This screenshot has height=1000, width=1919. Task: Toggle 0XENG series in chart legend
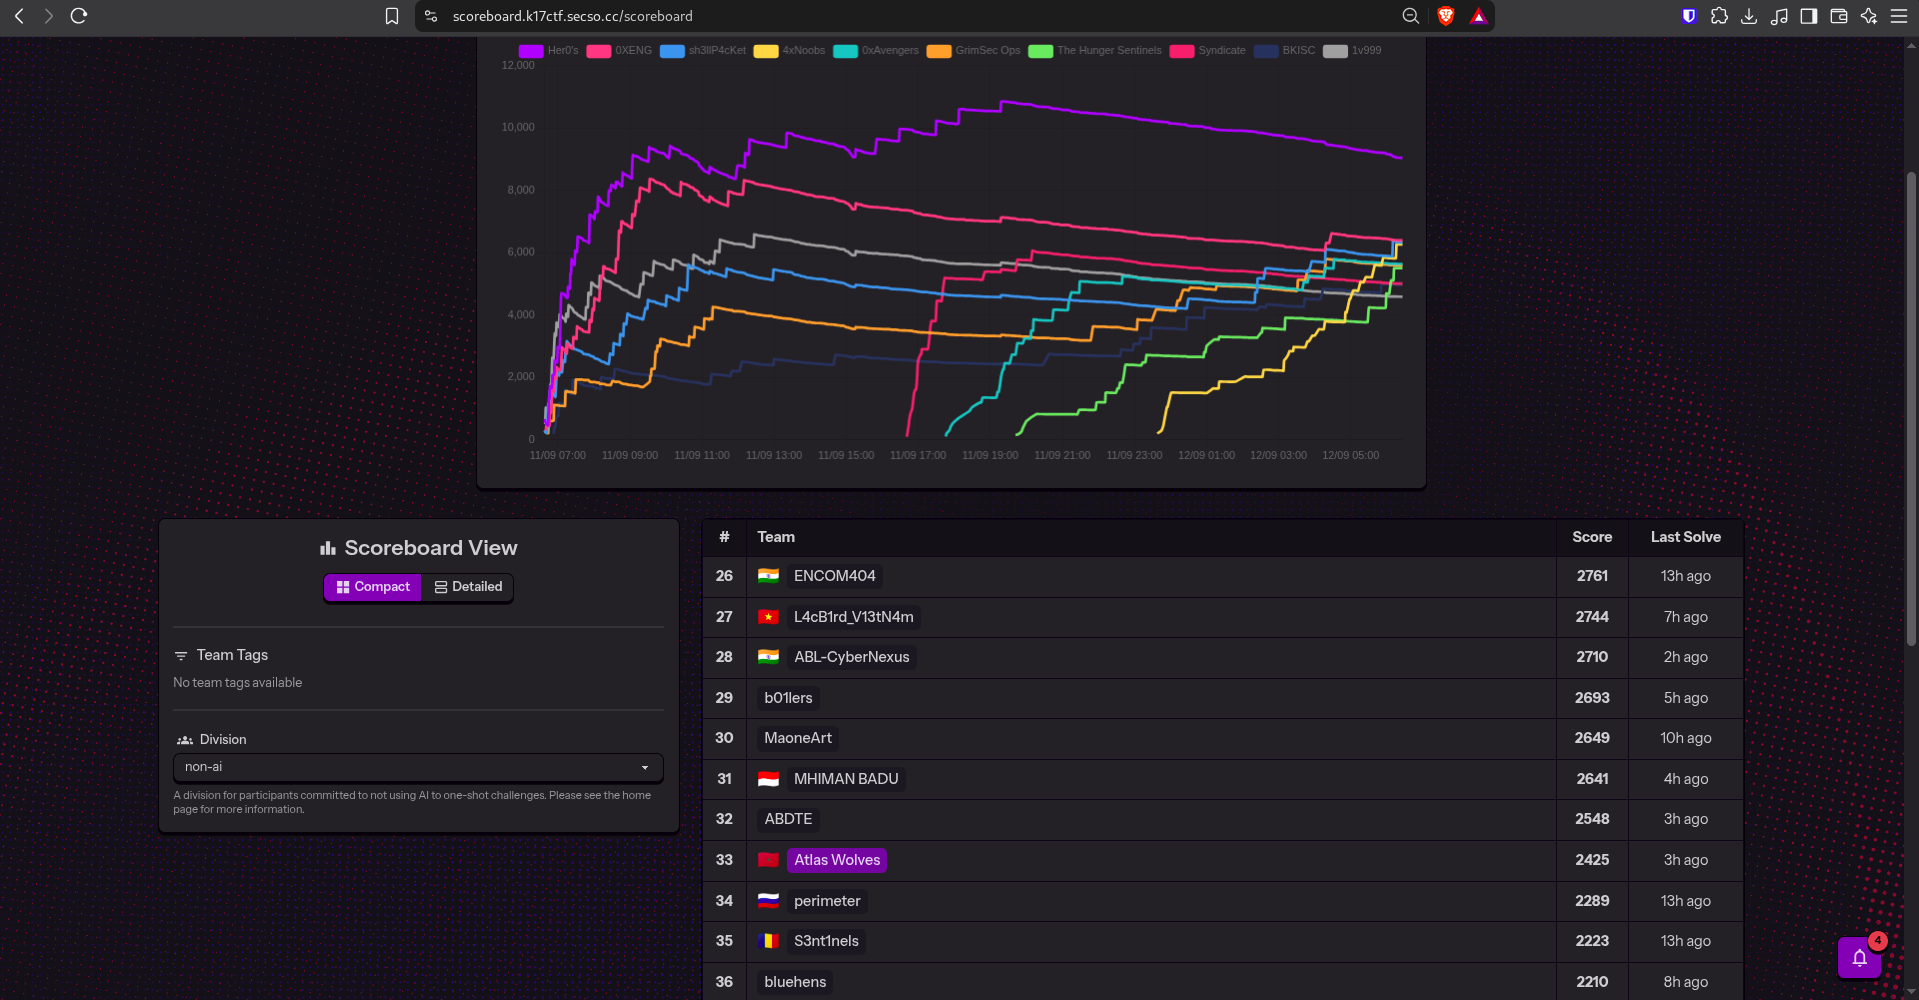[619, 51]
